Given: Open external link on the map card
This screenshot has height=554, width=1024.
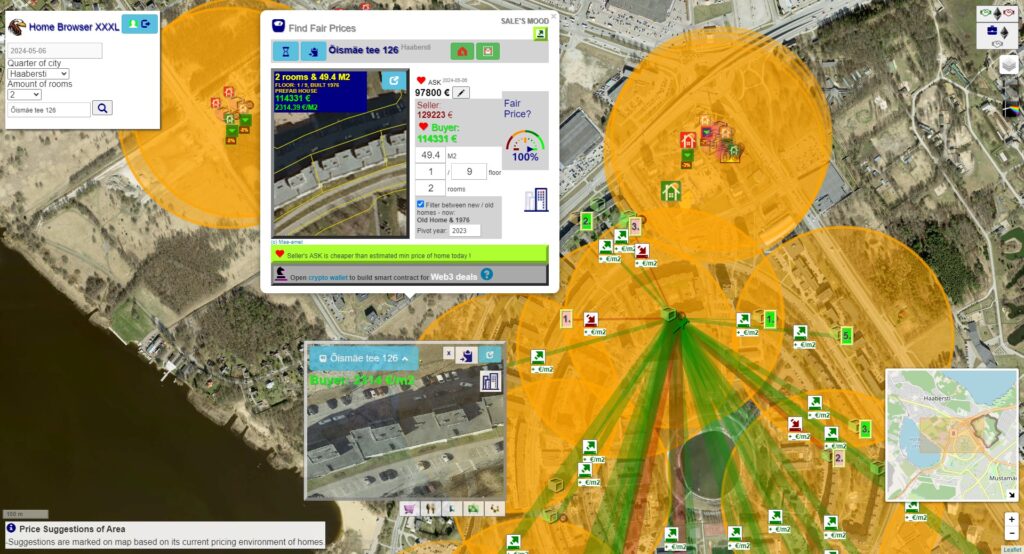Looking at the screenshot, I should coord(490,355).
